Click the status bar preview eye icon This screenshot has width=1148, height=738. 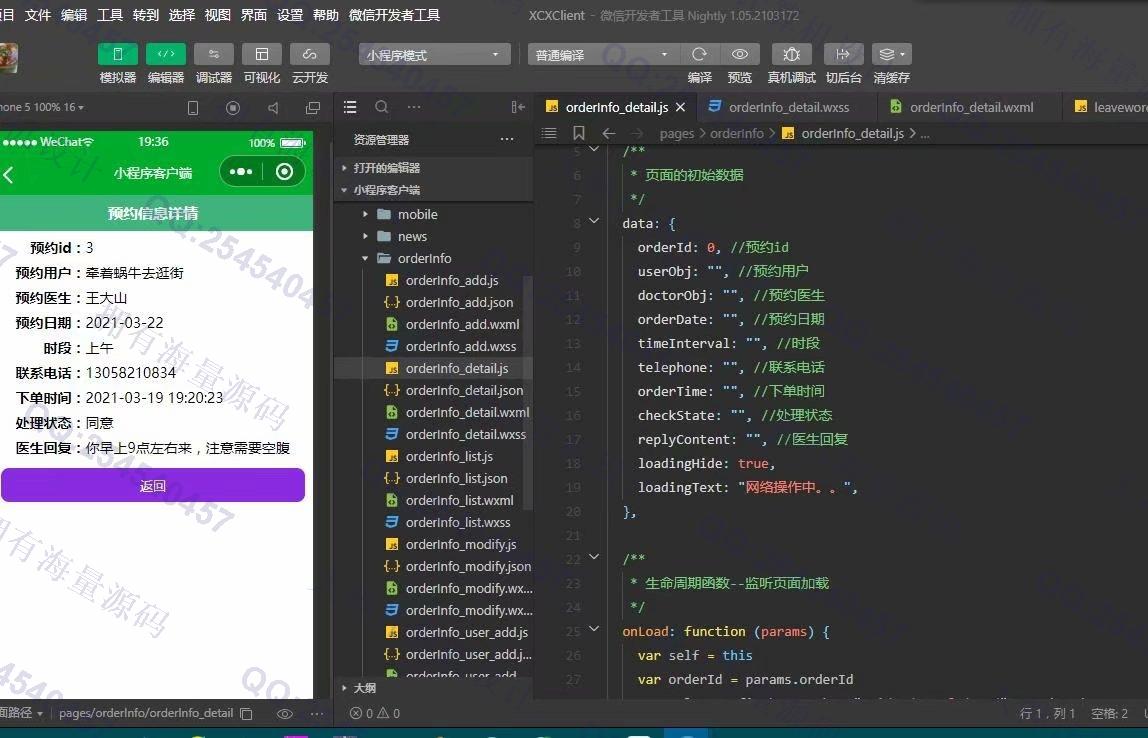click(285, 713)
